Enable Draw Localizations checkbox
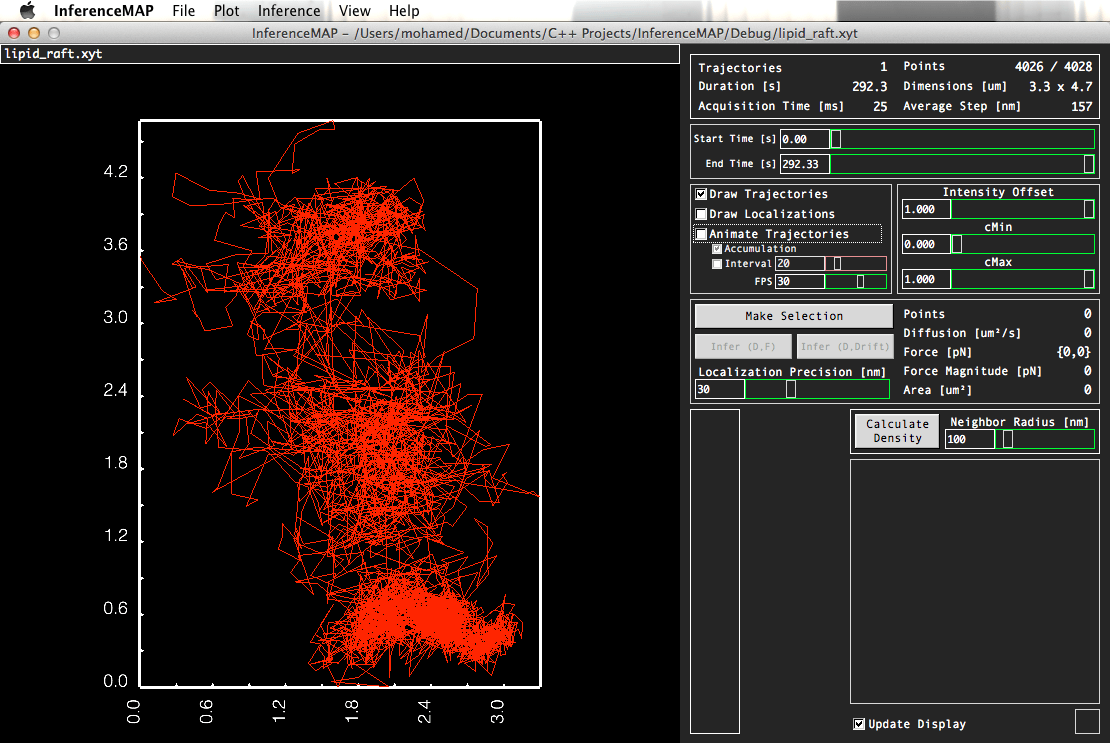The height and width of the screenshot is (743, 1110). pyautogui.click(x=702, y=214)
